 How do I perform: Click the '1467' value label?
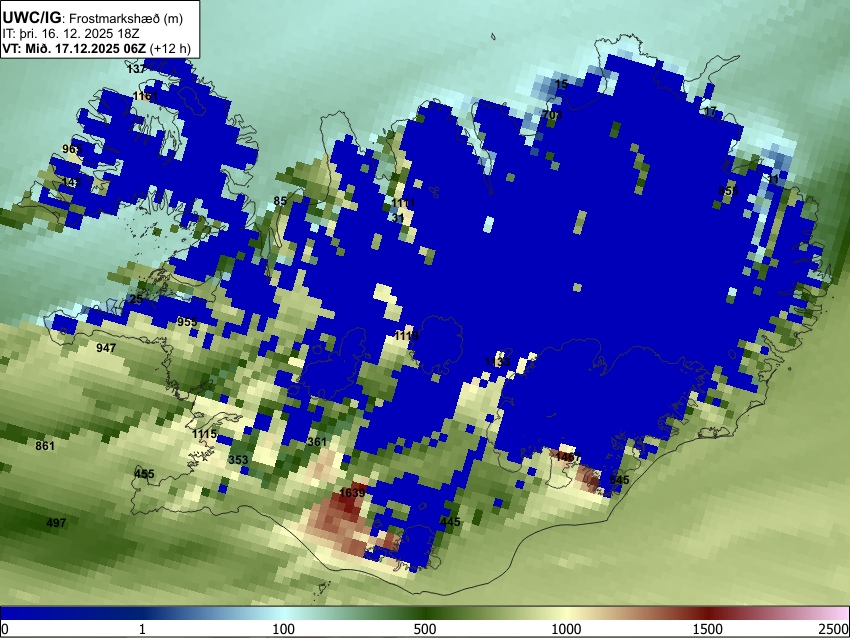(568, 457)
